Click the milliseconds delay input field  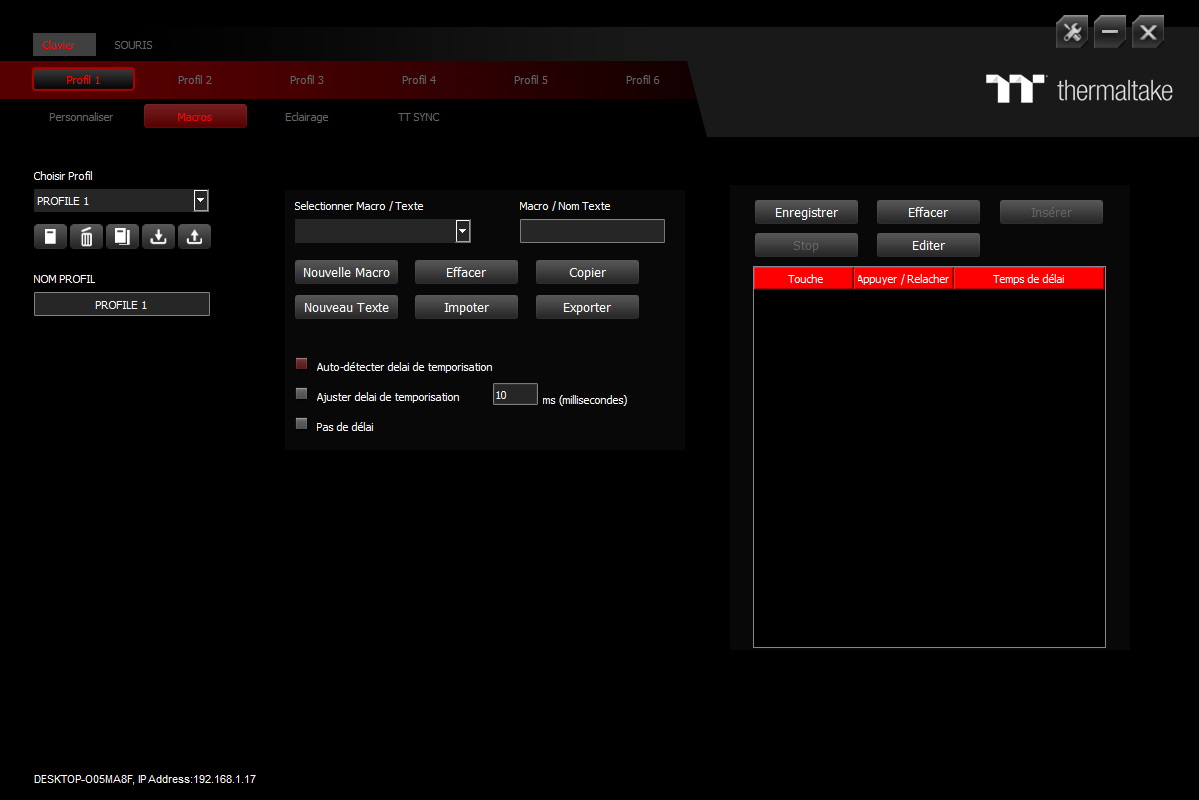514,394
